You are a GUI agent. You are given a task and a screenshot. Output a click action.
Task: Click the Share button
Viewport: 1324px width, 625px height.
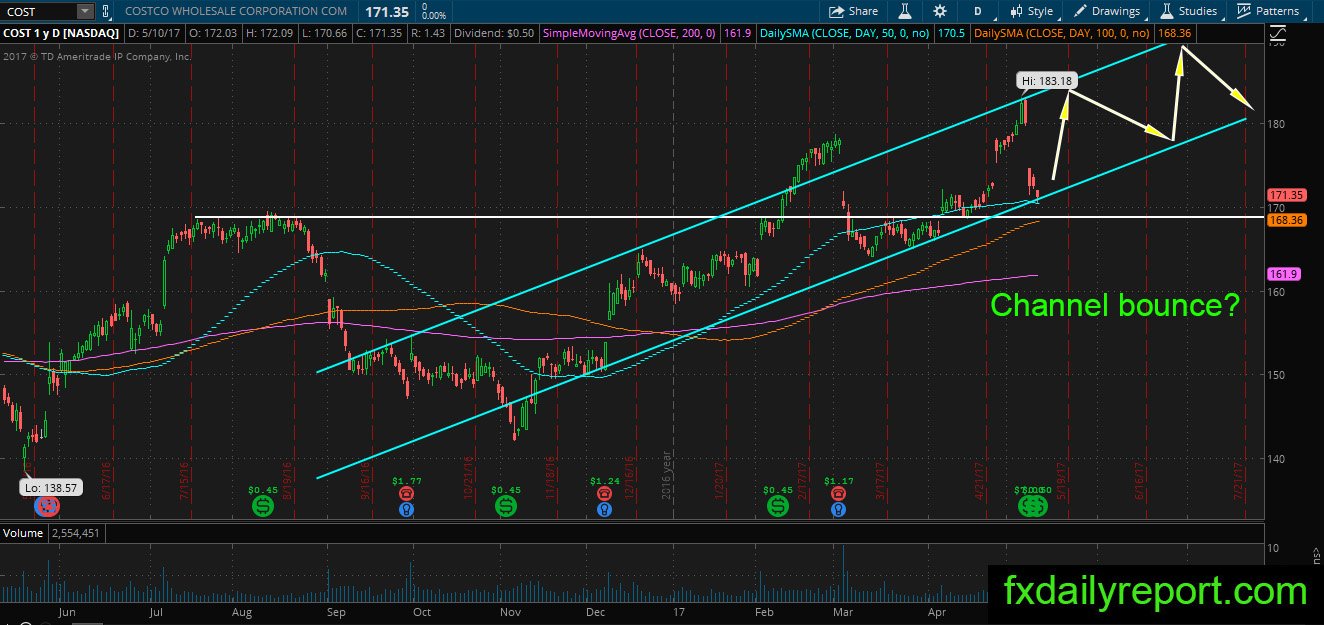[x=853, y=11]
